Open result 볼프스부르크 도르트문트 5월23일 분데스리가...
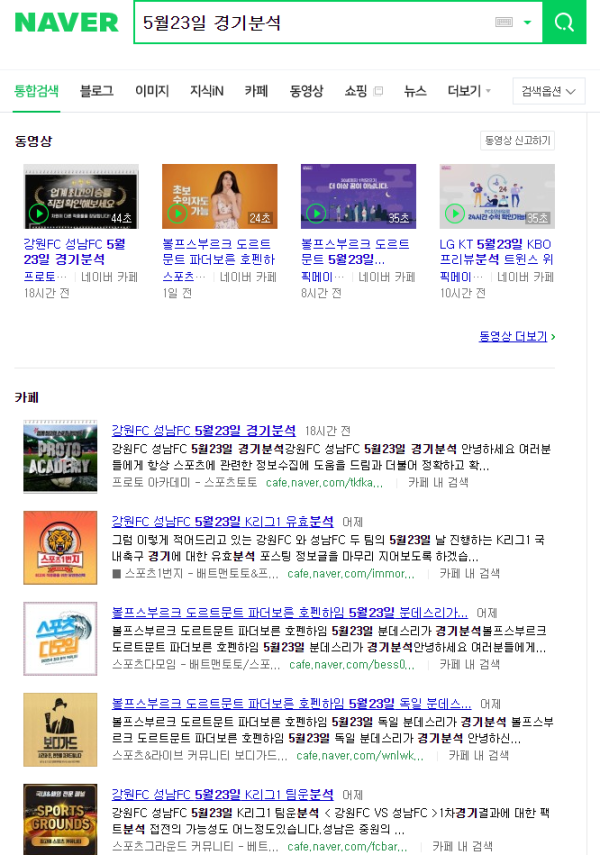The image size is (600, 855). pos(290,613)
